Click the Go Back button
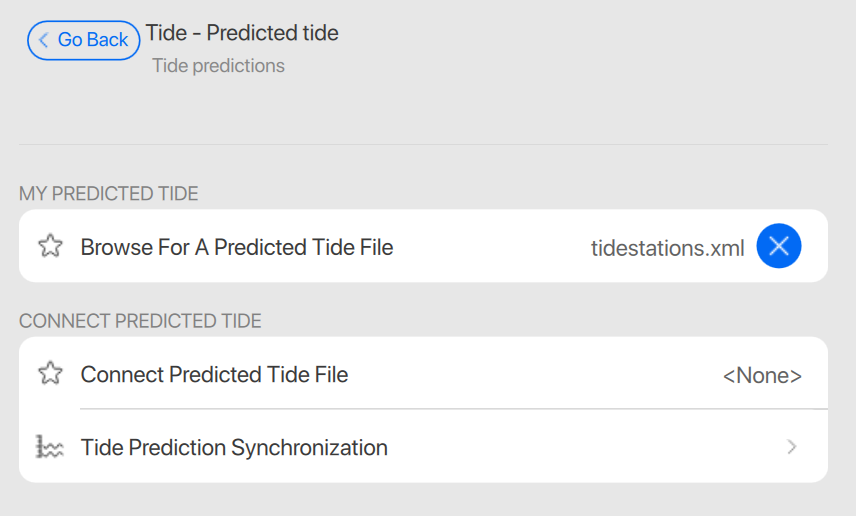Viewport: 856px width, 516px height. click(x=84, y=40)
